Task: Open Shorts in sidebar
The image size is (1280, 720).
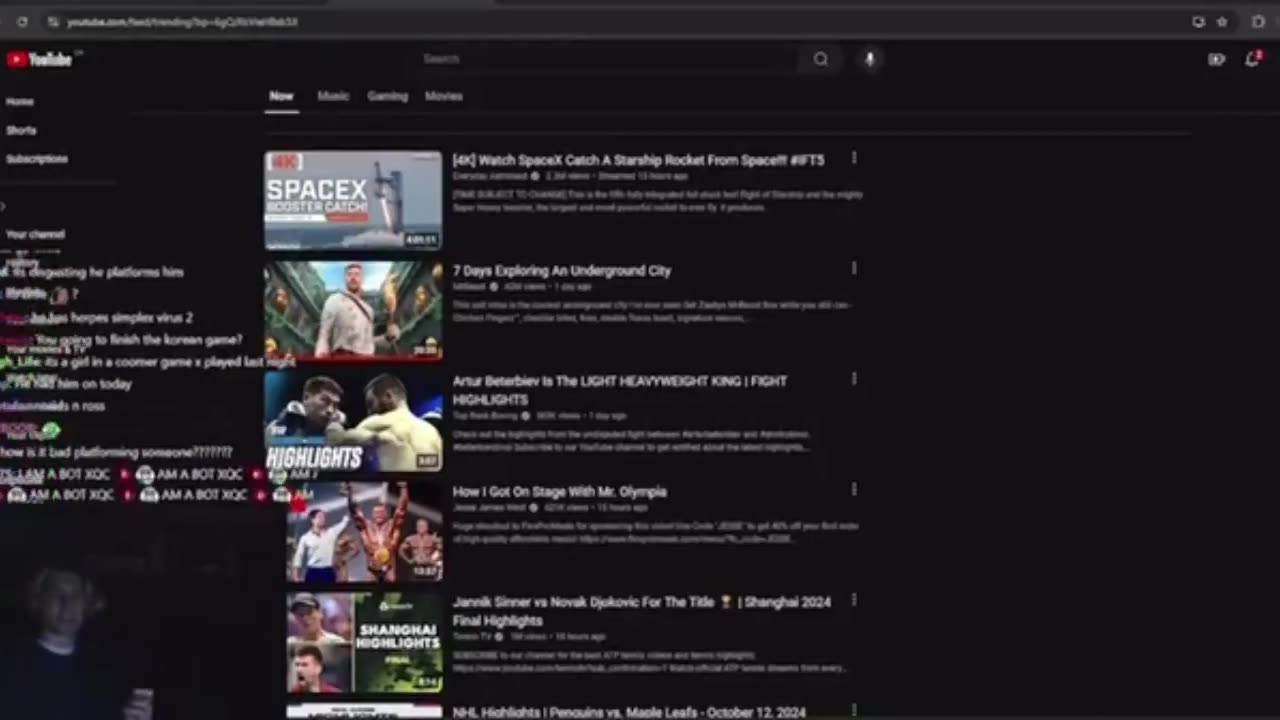Action: 21,130
